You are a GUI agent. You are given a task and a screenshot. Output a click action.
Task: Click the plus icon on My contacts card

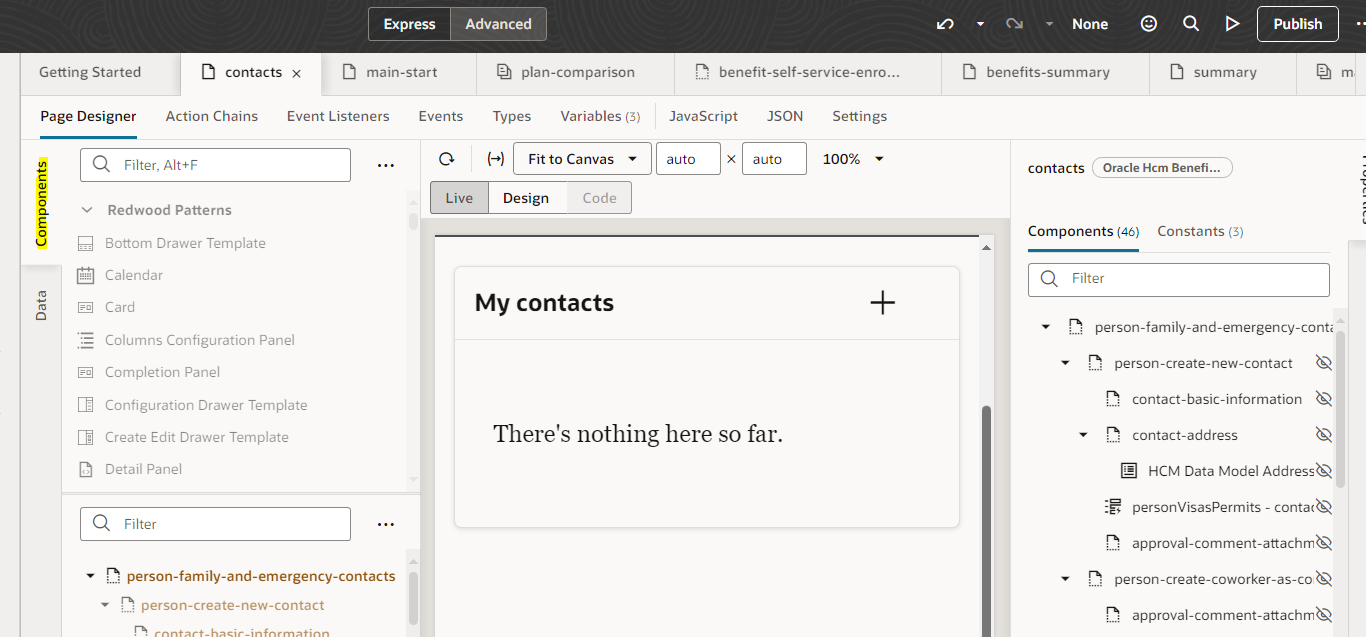[882, 302]
